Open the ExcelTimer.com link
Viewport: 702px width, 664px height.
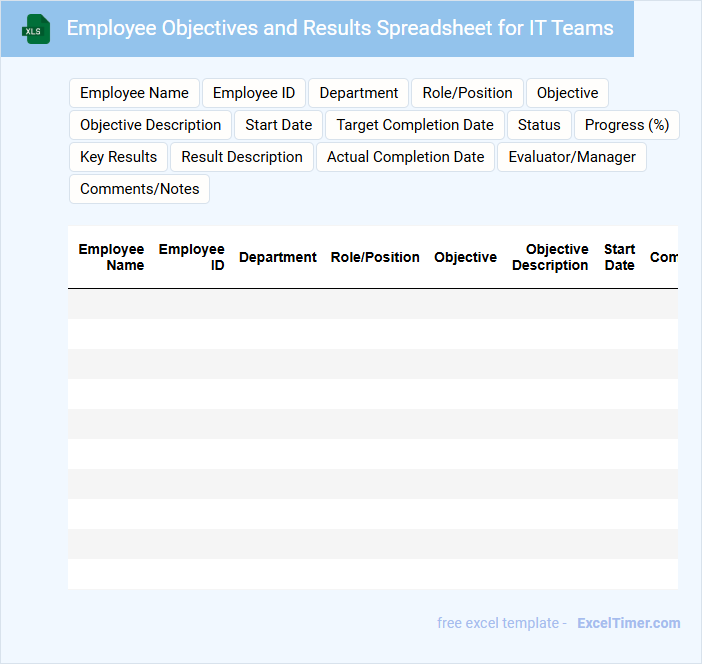pos(629,623)
